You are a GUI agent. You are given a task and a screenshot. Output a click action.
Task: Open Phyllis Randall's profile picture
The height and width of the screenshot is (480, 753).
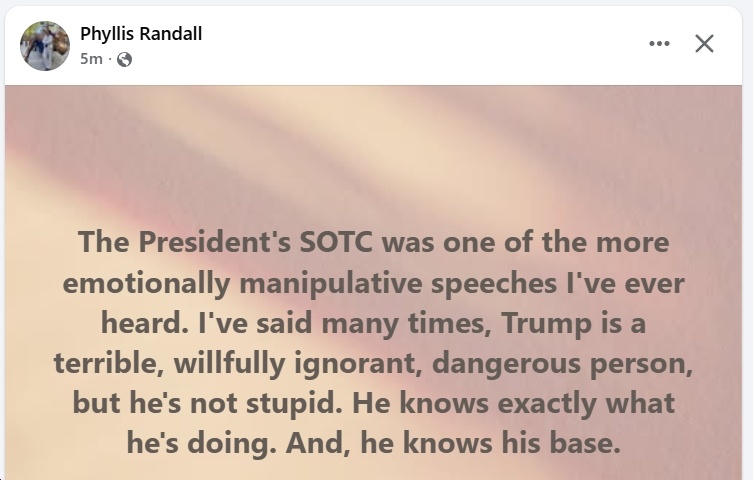[x=45, y=46]
